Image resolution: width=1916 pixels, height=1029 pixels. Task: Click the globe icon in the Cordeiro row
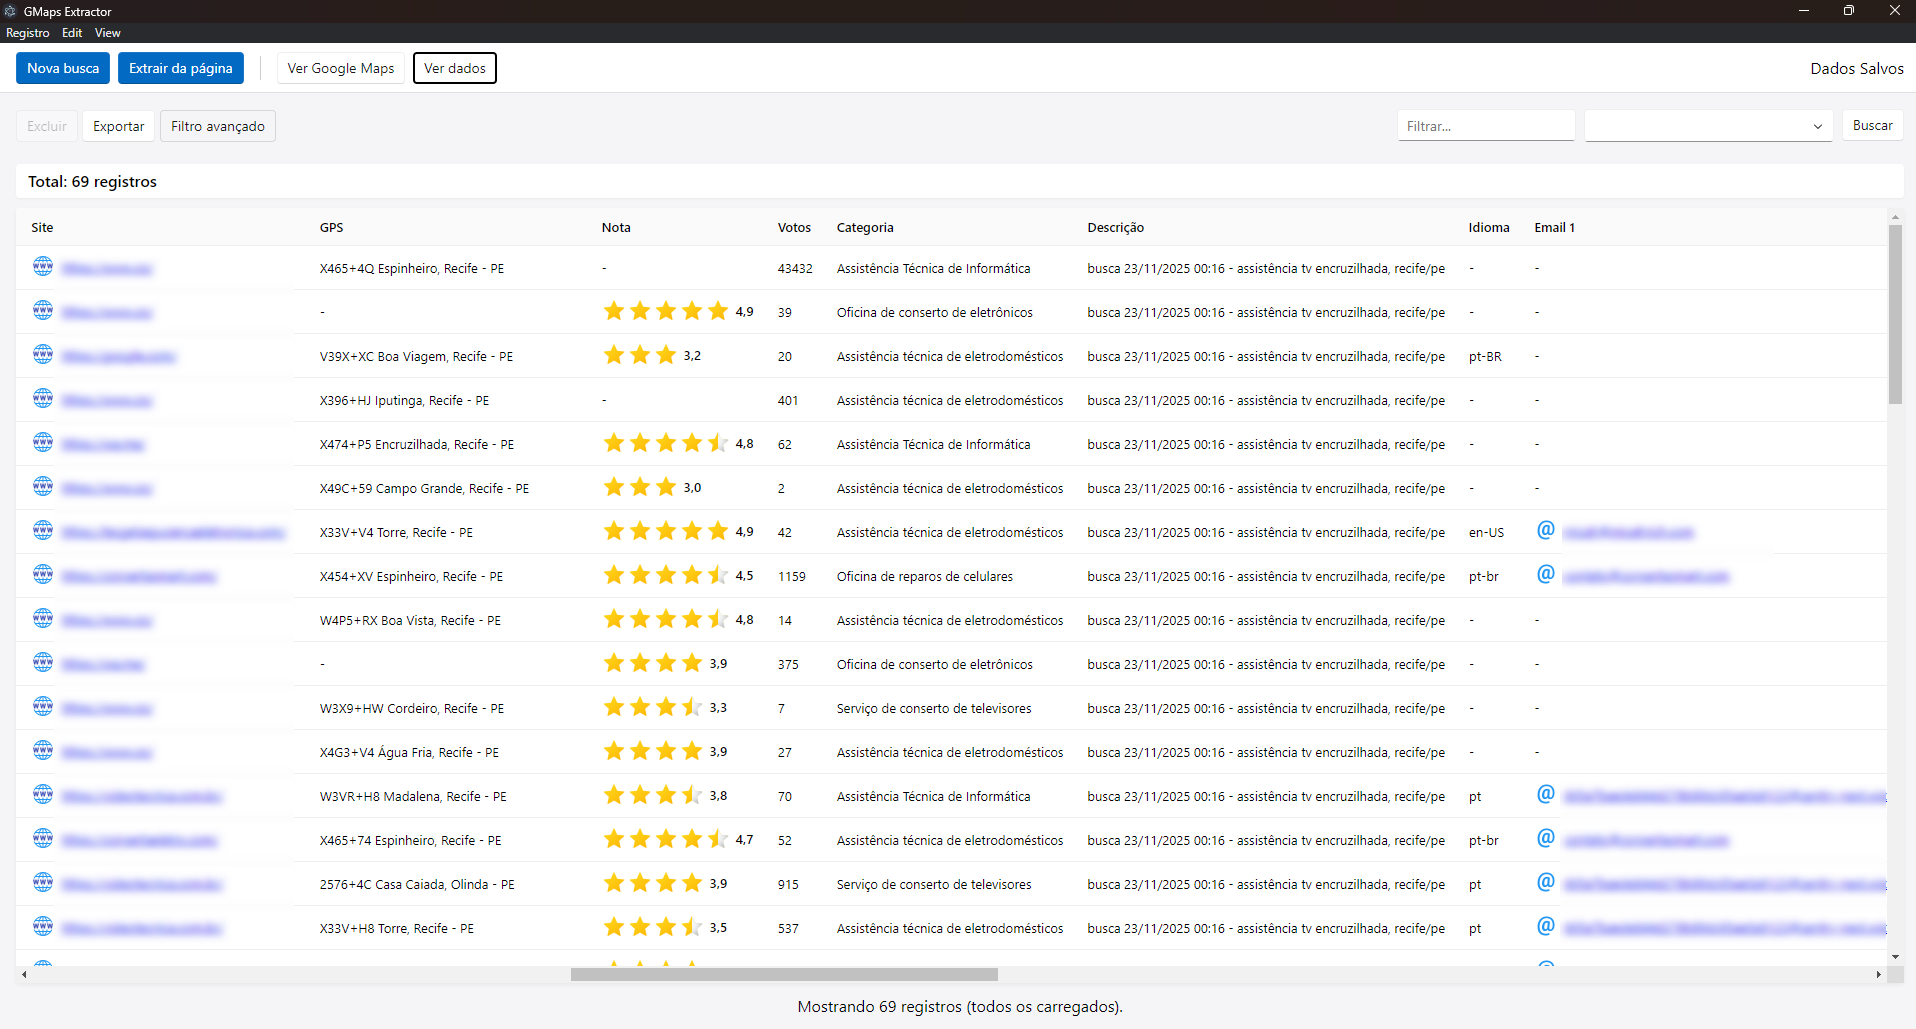[43, 706]
